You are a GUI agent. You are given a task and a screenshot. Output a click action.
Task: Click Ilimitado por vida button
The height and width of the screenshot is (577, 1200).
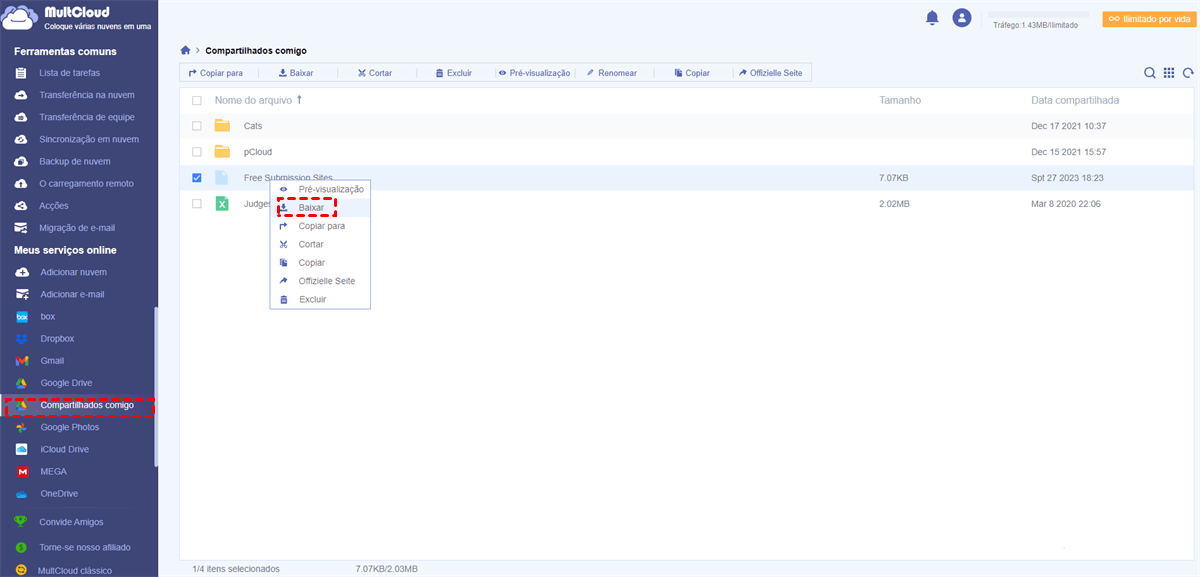1147,19
